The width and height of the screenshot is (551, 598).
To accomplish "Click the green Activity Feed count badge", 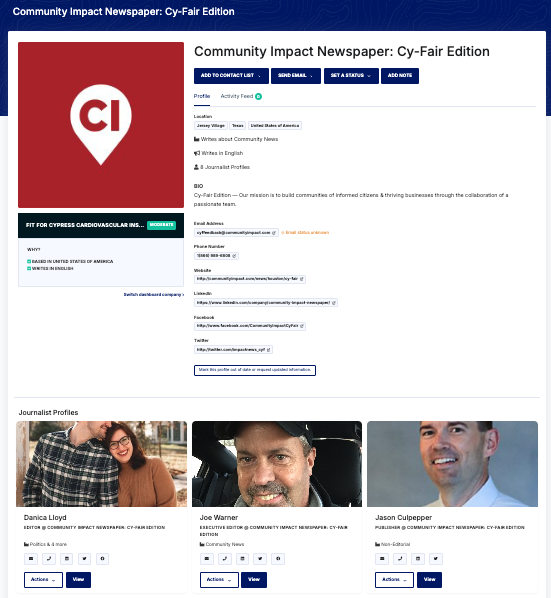I will coord(259,96).
